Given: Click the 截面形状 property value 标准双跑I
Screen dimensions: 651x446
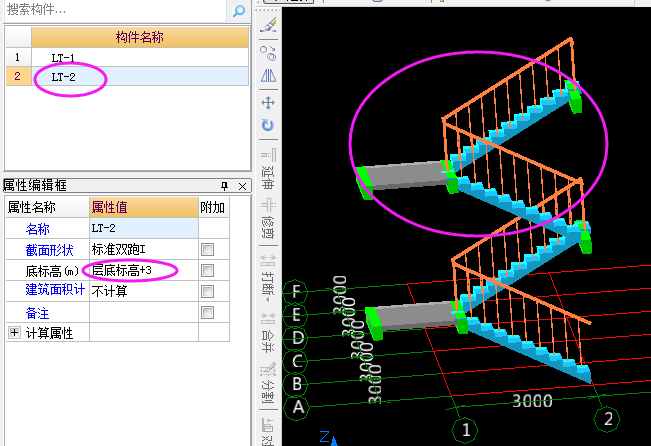Looking at the screenshot, I should pyautogui.click(x=144, y=250).
